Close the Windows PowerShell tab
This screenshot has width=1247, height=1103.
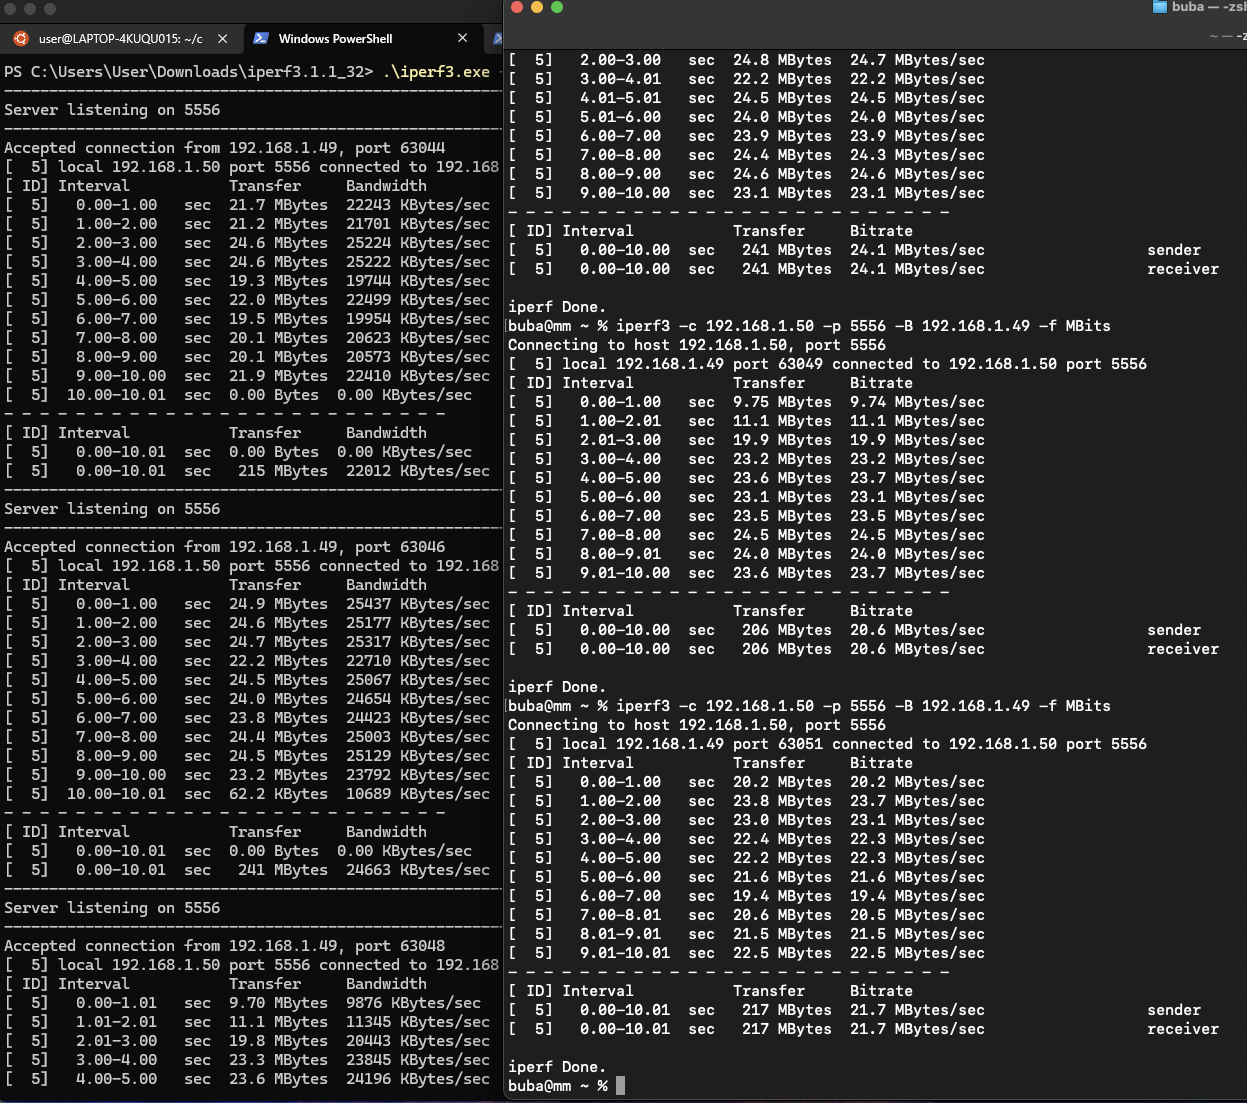click(462, 38)
